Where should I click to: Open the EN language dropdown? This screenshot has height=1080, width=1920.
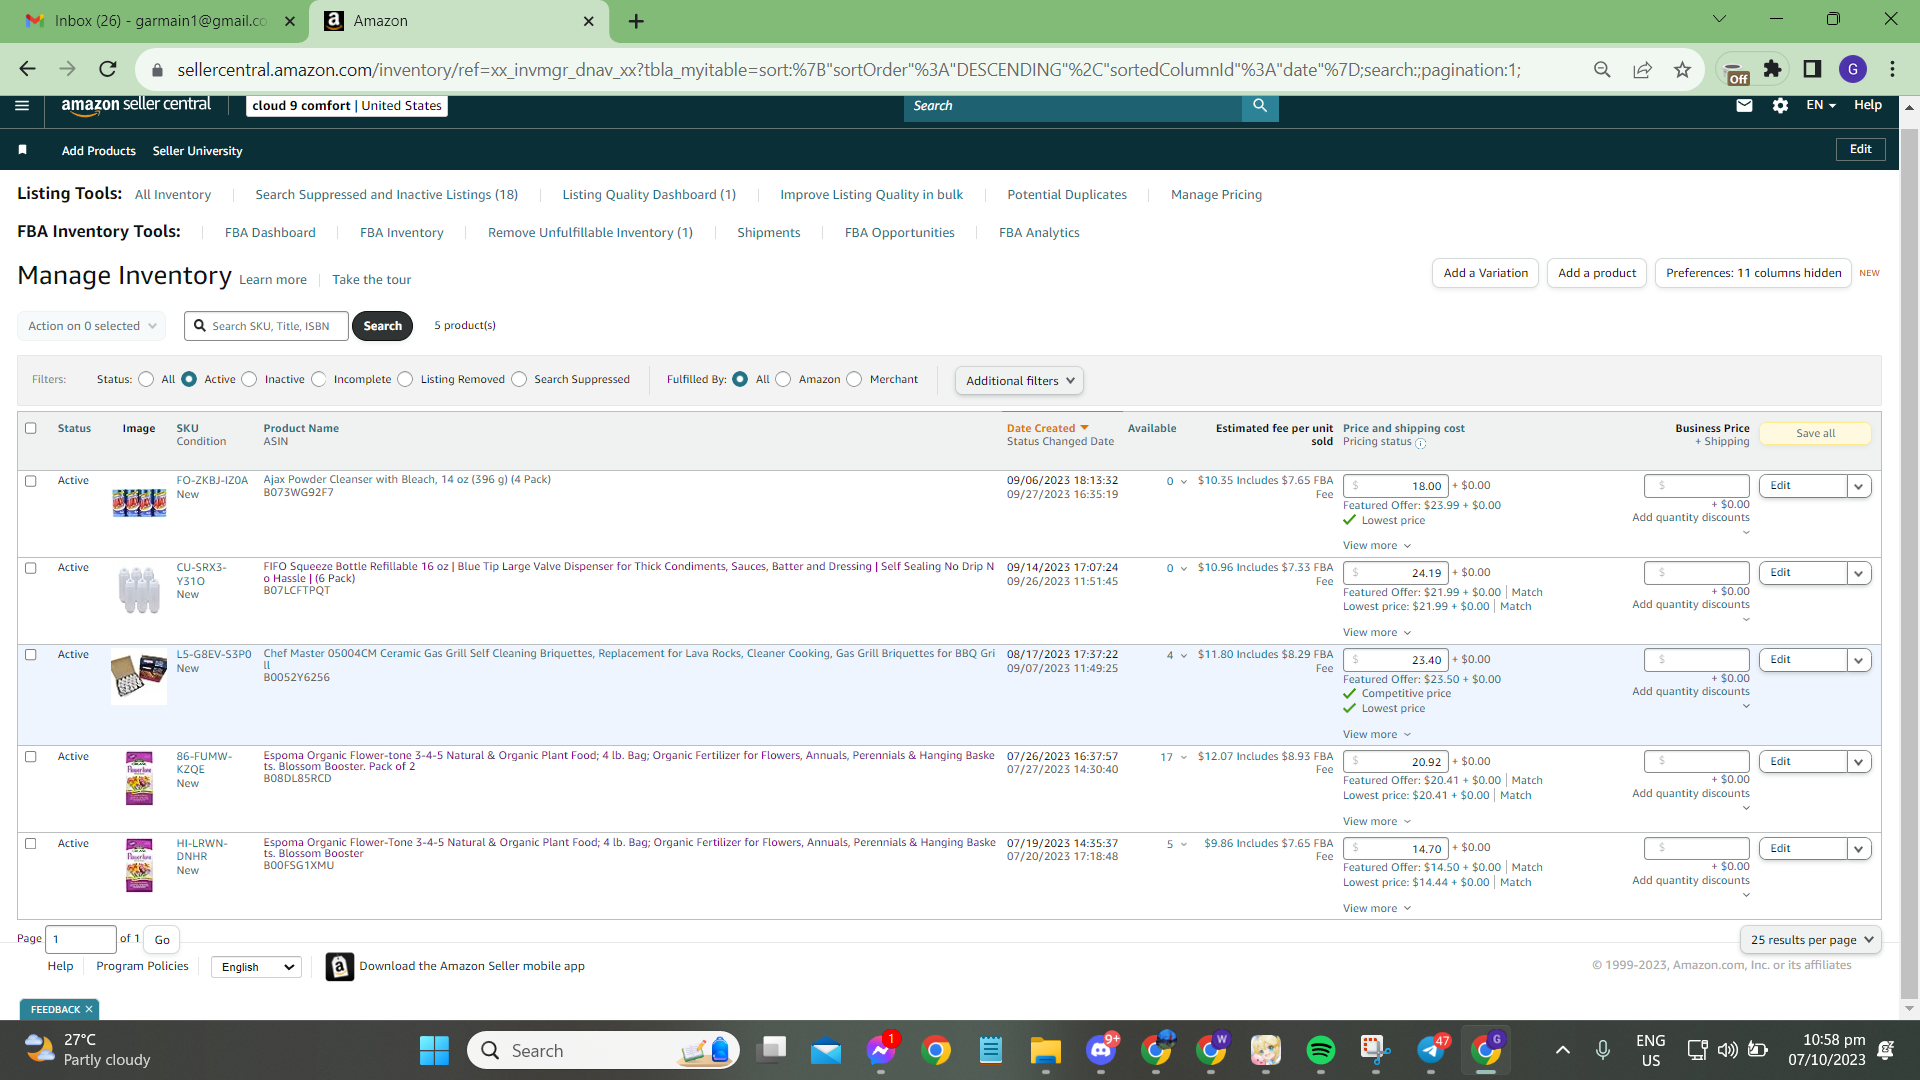tap(1821, 105)
